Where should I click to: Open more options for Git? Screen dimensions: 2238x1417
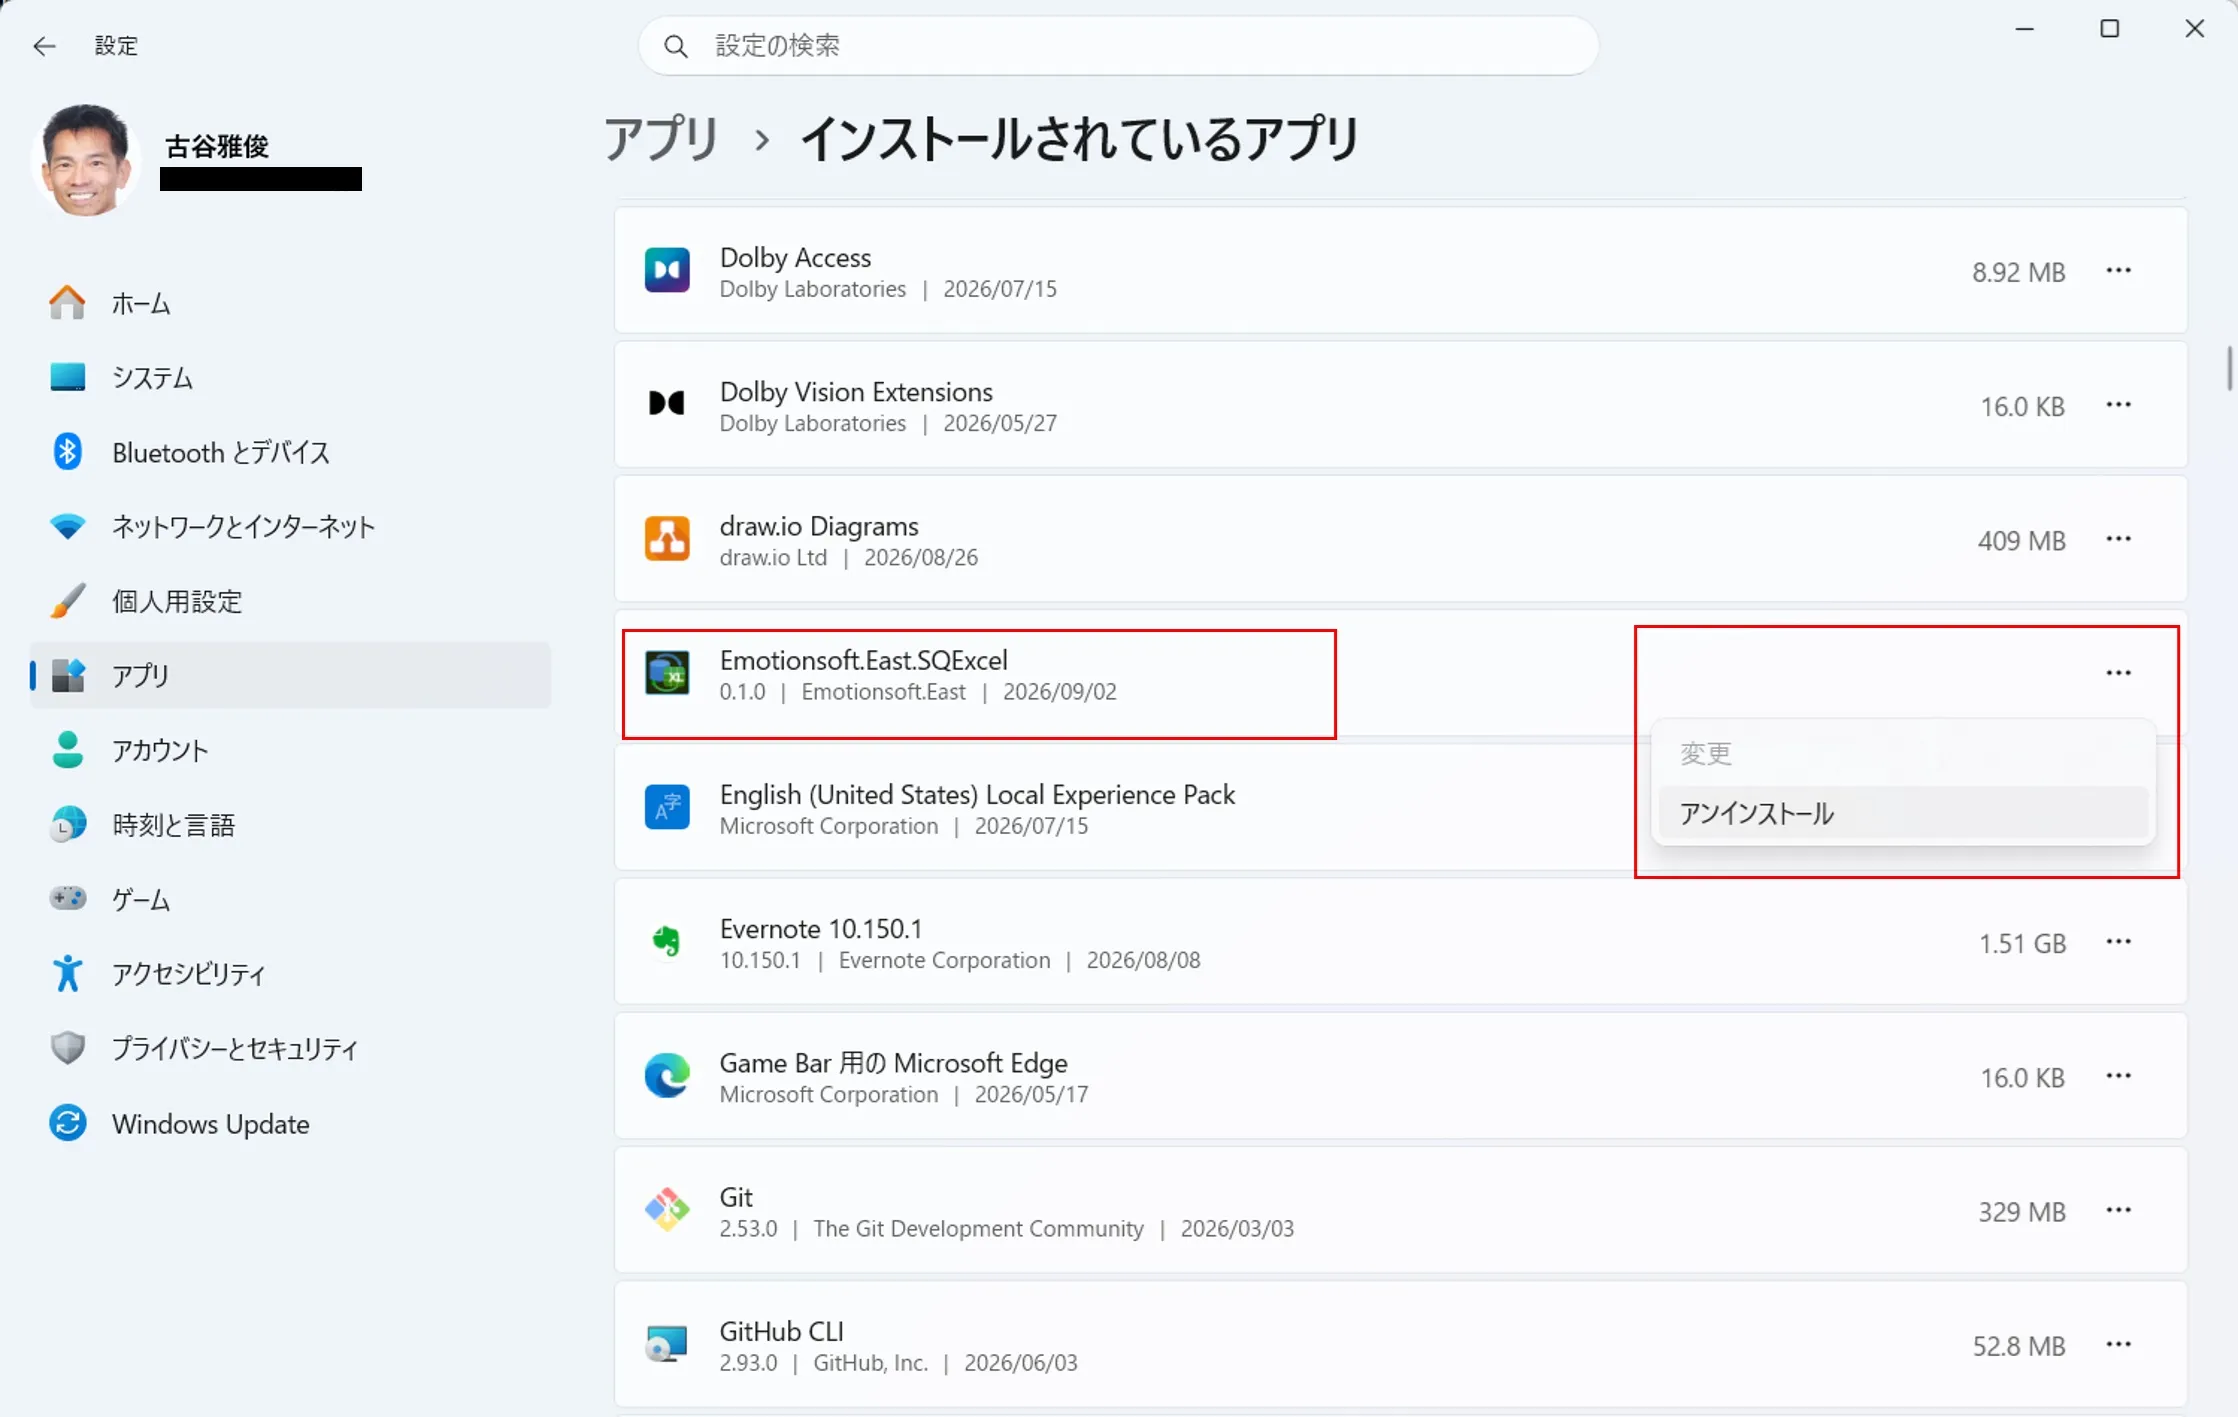coord(2119,1210)
